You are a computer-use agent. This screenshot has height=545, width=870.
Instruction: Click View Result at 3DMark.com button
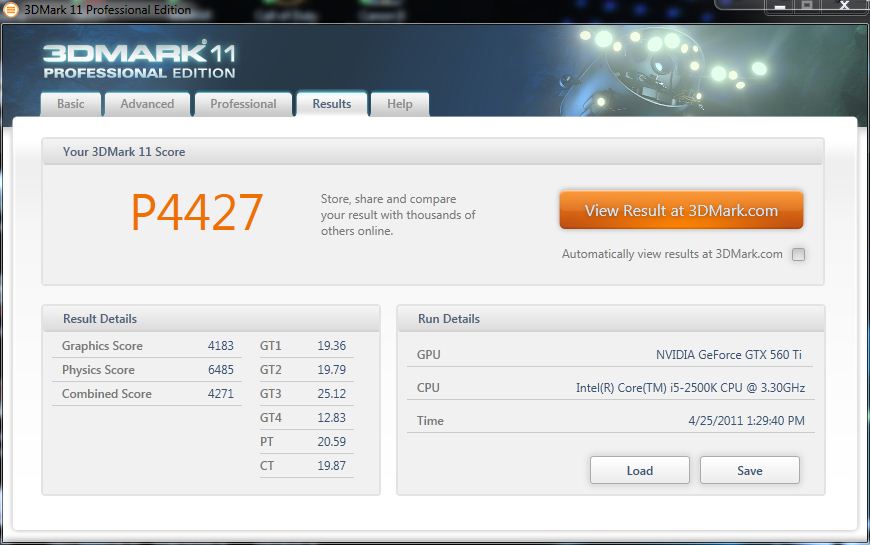681,211
